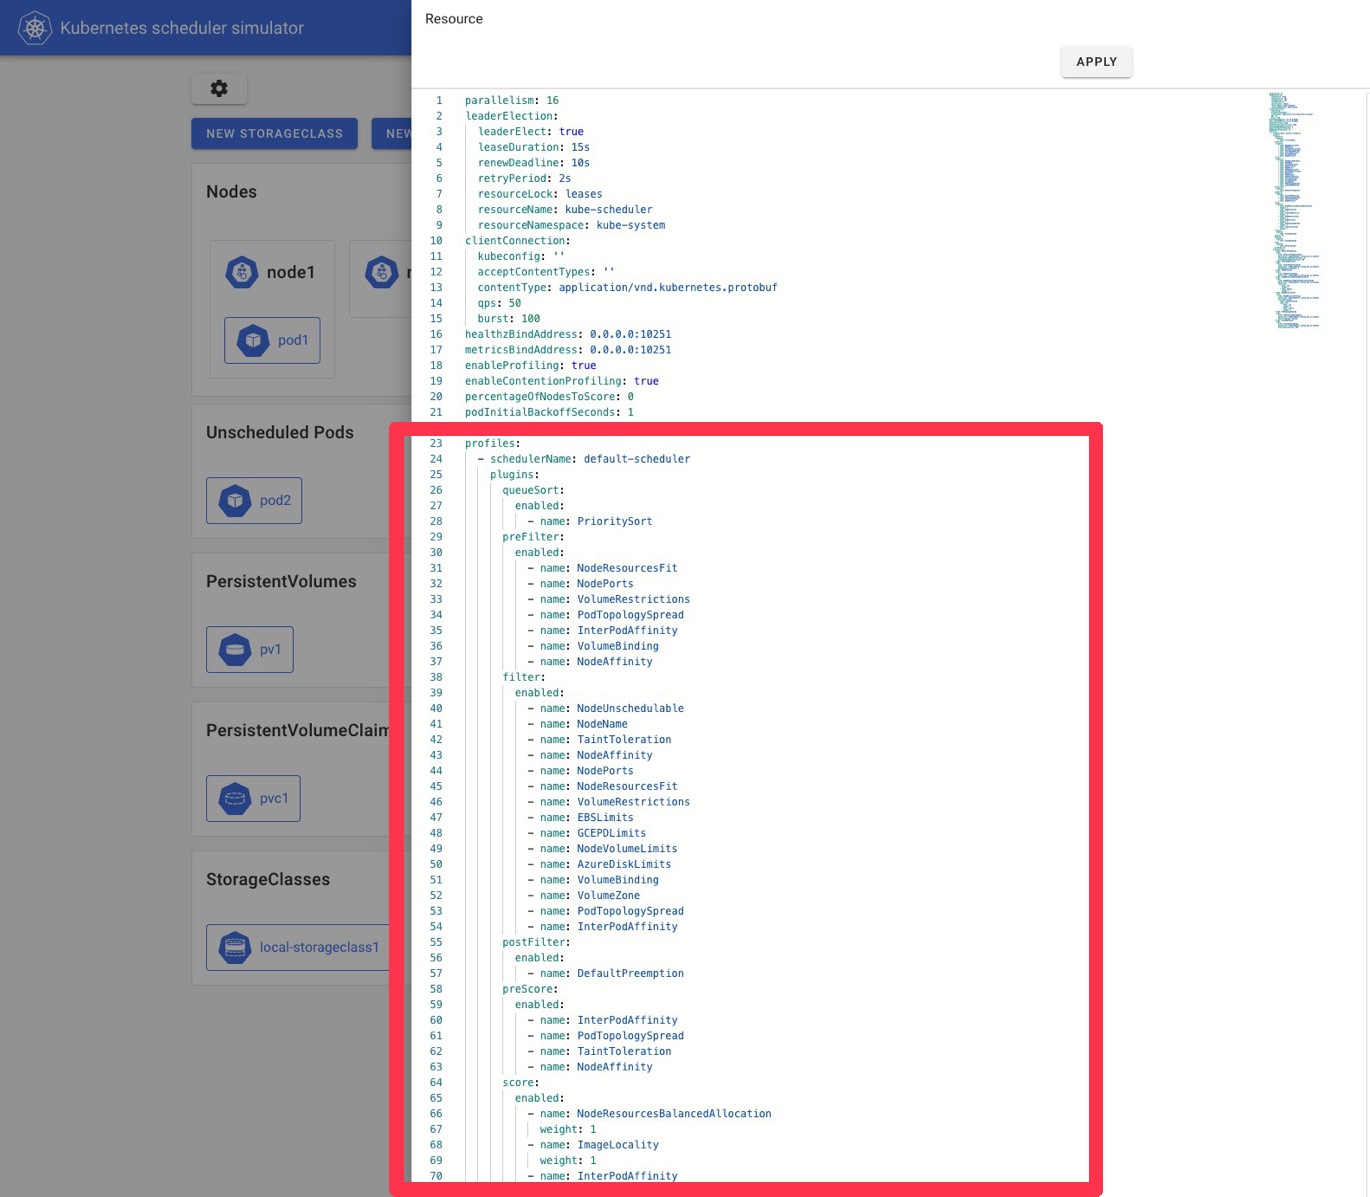This screenshot has height=1197, width=1370.
Task: Click the healthzBindAddress line
Action: [568, 334]
